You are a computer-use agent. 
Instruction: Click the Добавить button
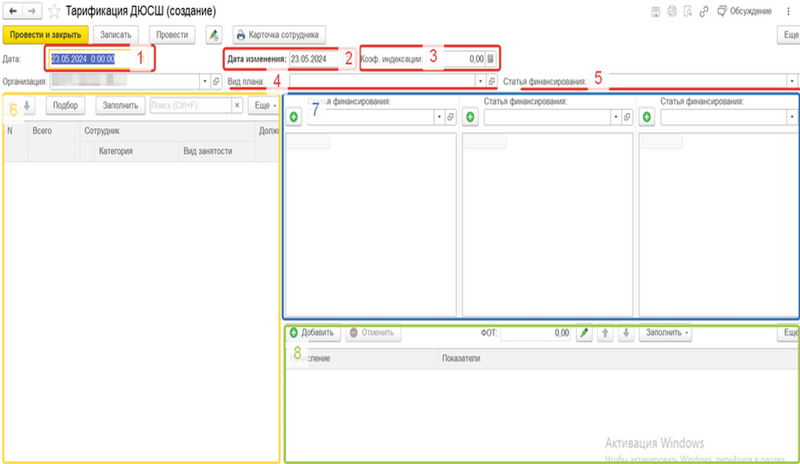pyautogui.click(x=314, y=332)
